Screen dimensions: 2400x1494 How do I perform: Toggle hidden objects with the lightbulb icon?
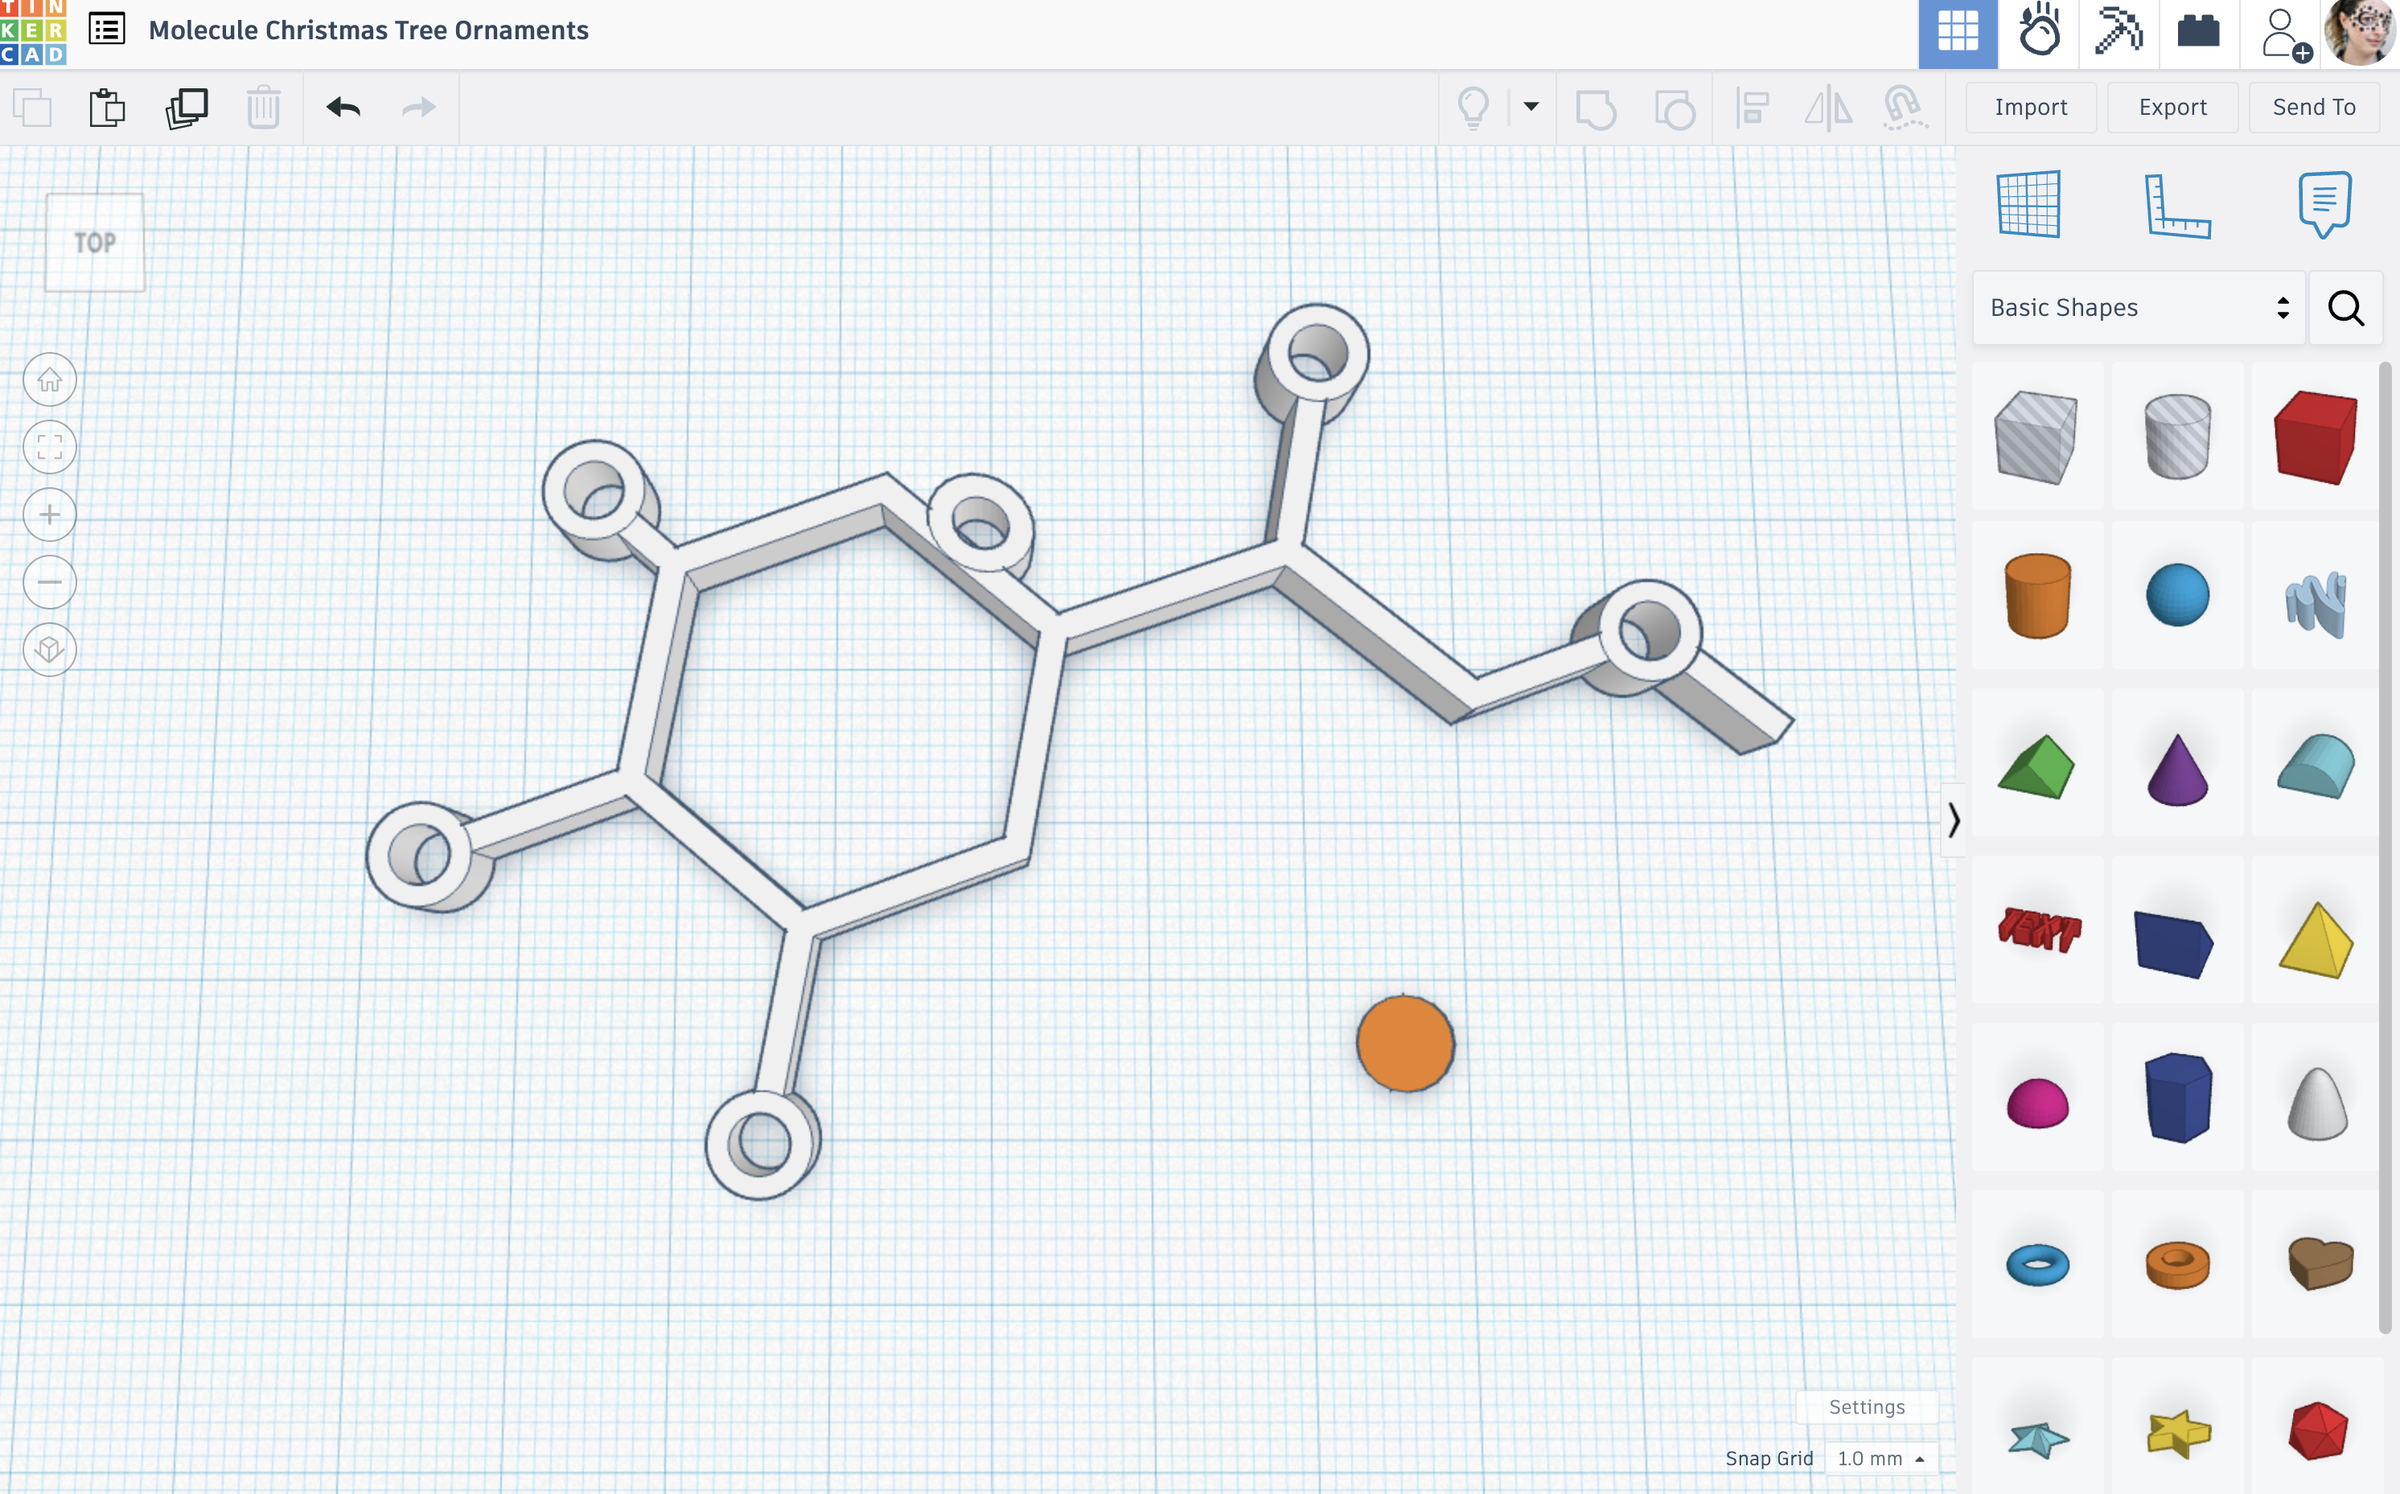pos(1470,107)
